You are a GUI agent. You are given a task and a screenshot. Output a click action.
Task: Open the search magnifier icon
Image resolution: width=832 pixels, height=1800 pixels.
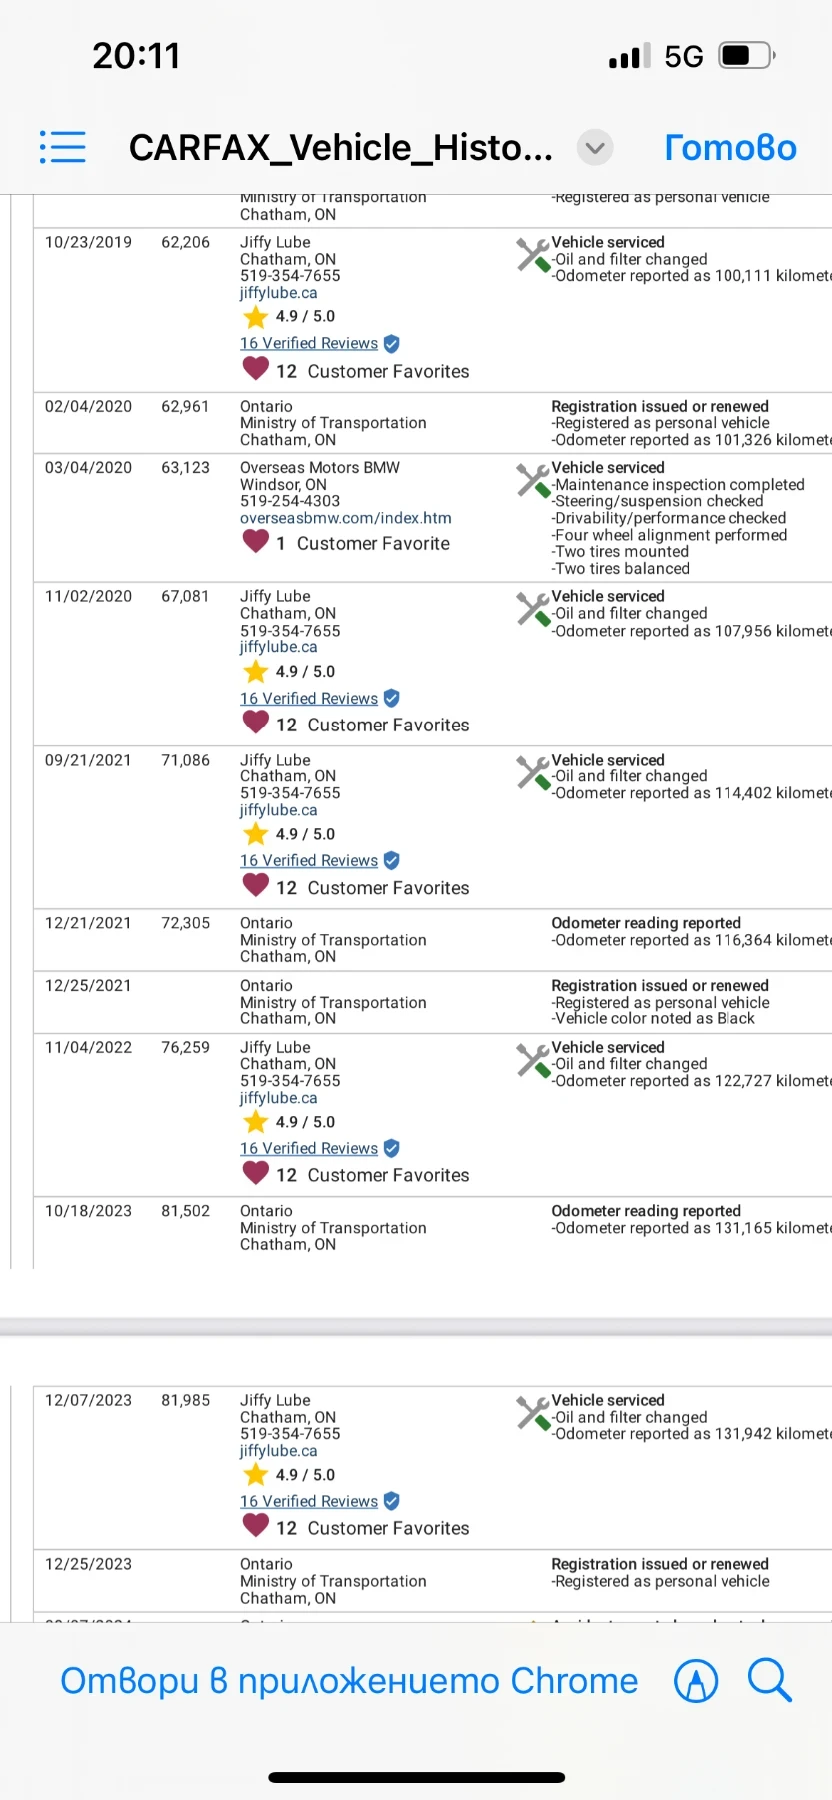[769, 1680]
